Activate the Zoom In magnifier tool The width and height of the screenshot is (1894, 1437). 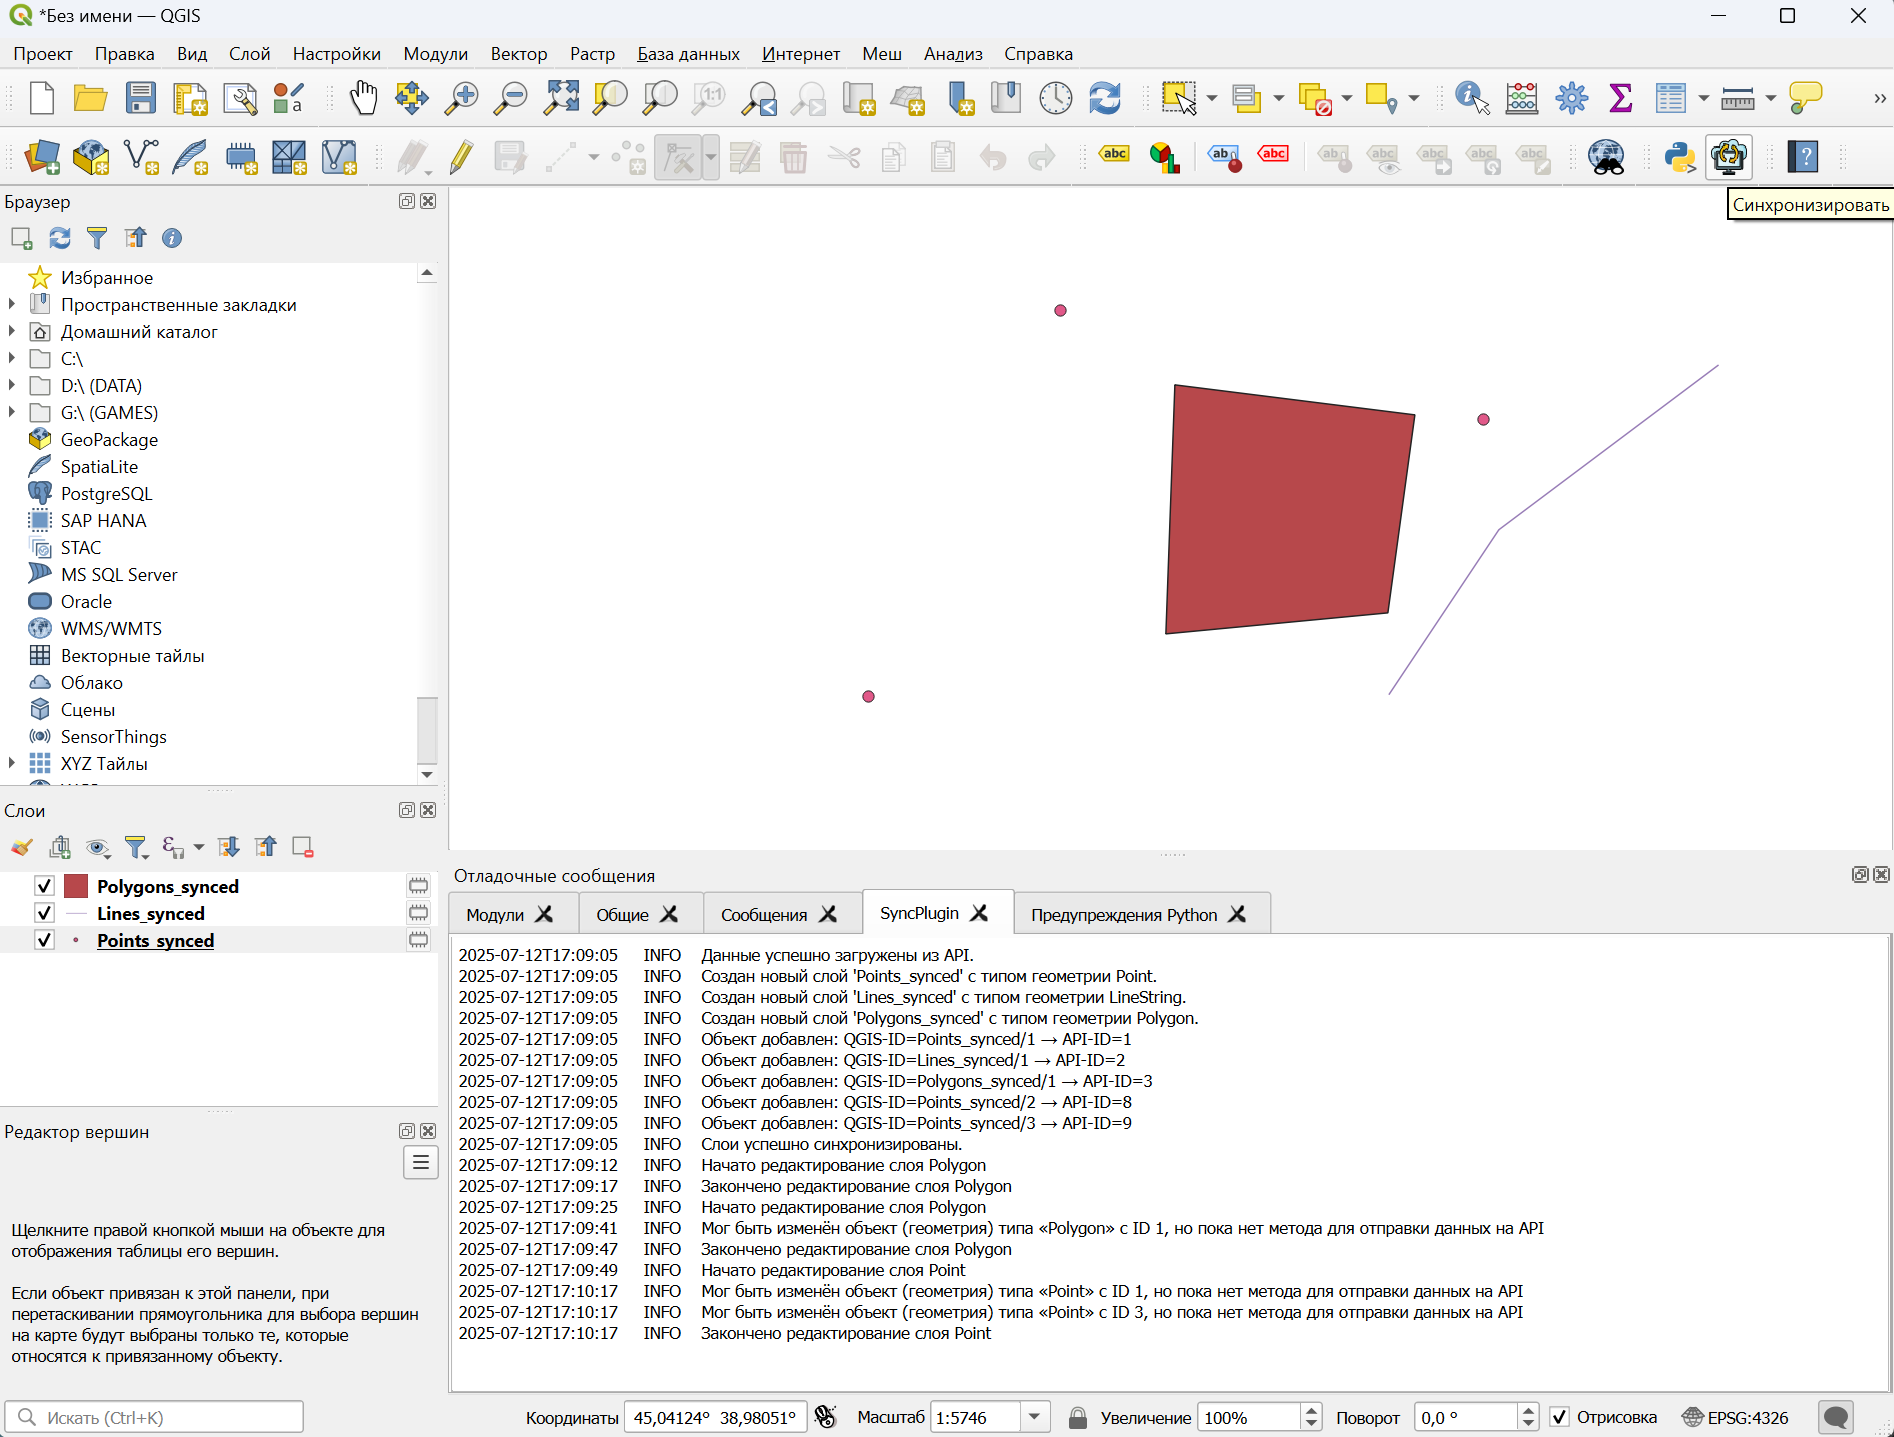[461, 98]
